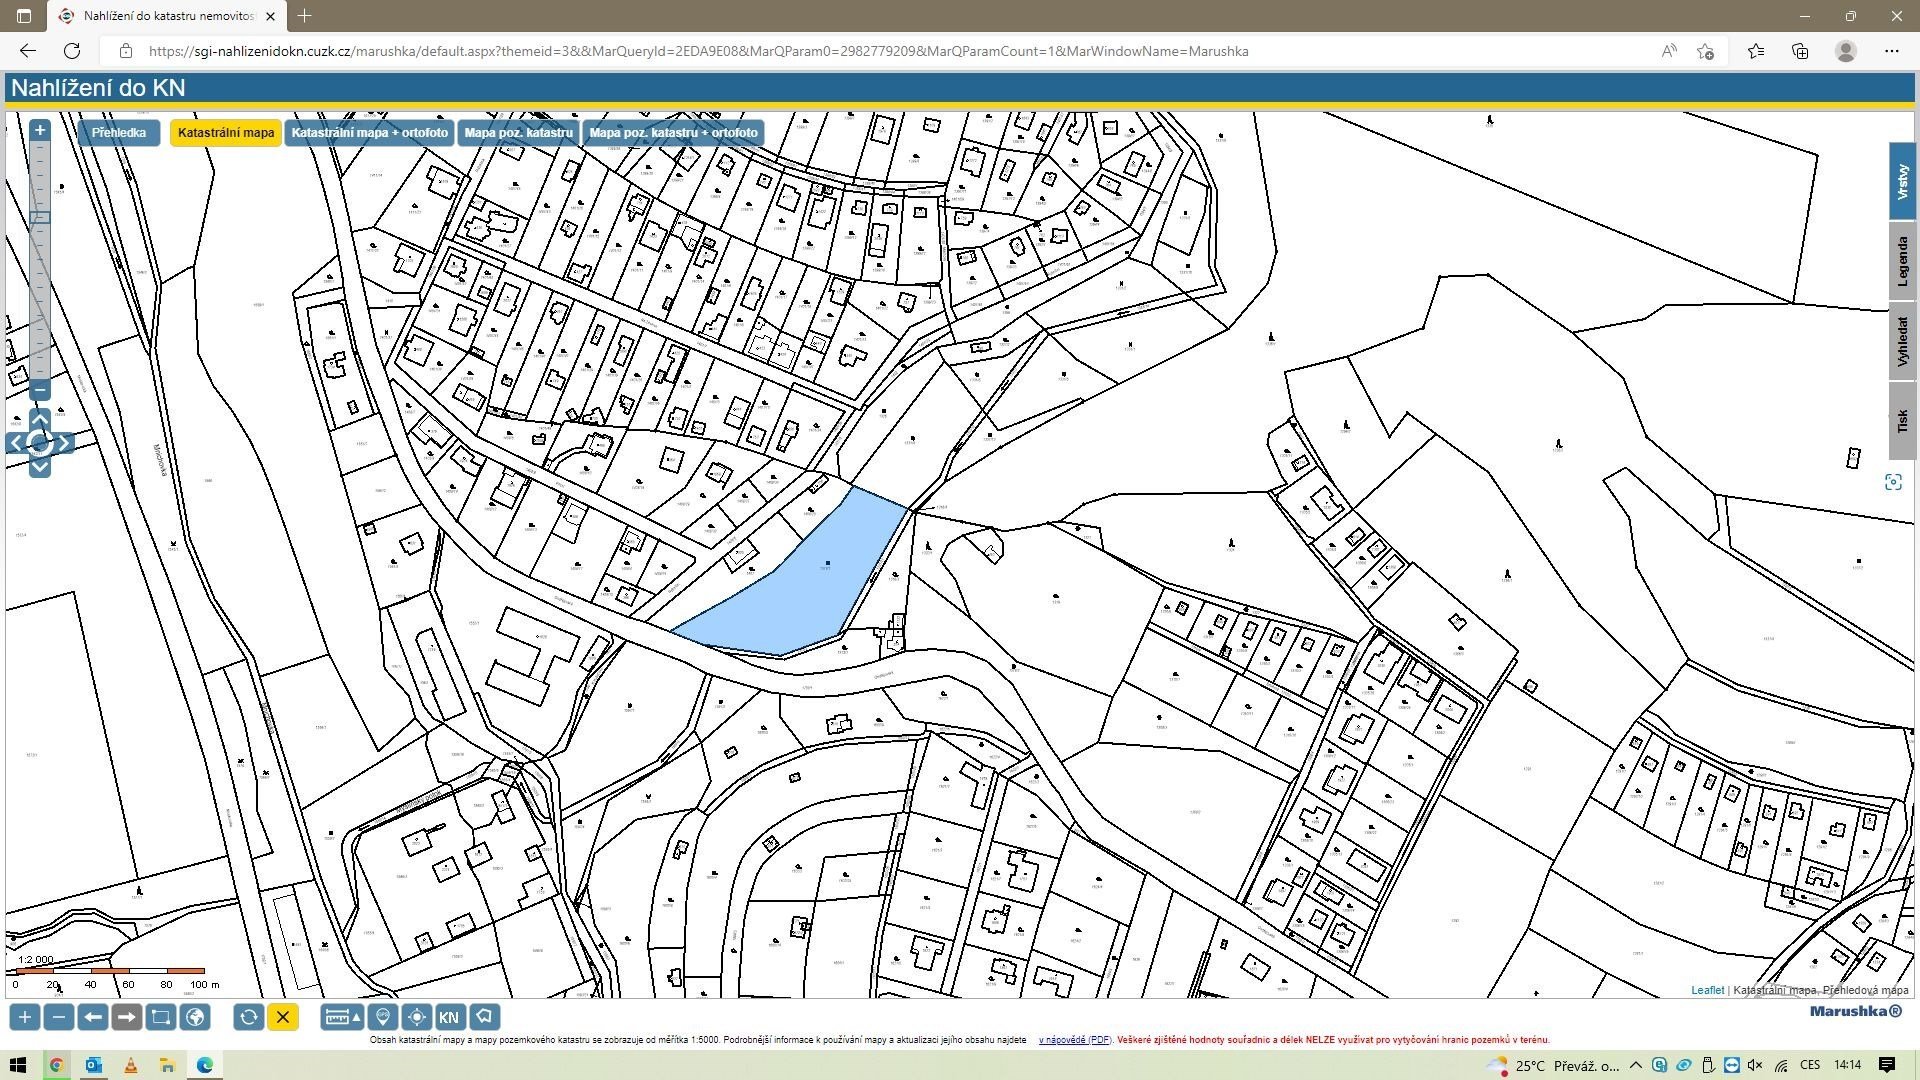
Task: Open a new browser tab
Action: pos(305,16)
